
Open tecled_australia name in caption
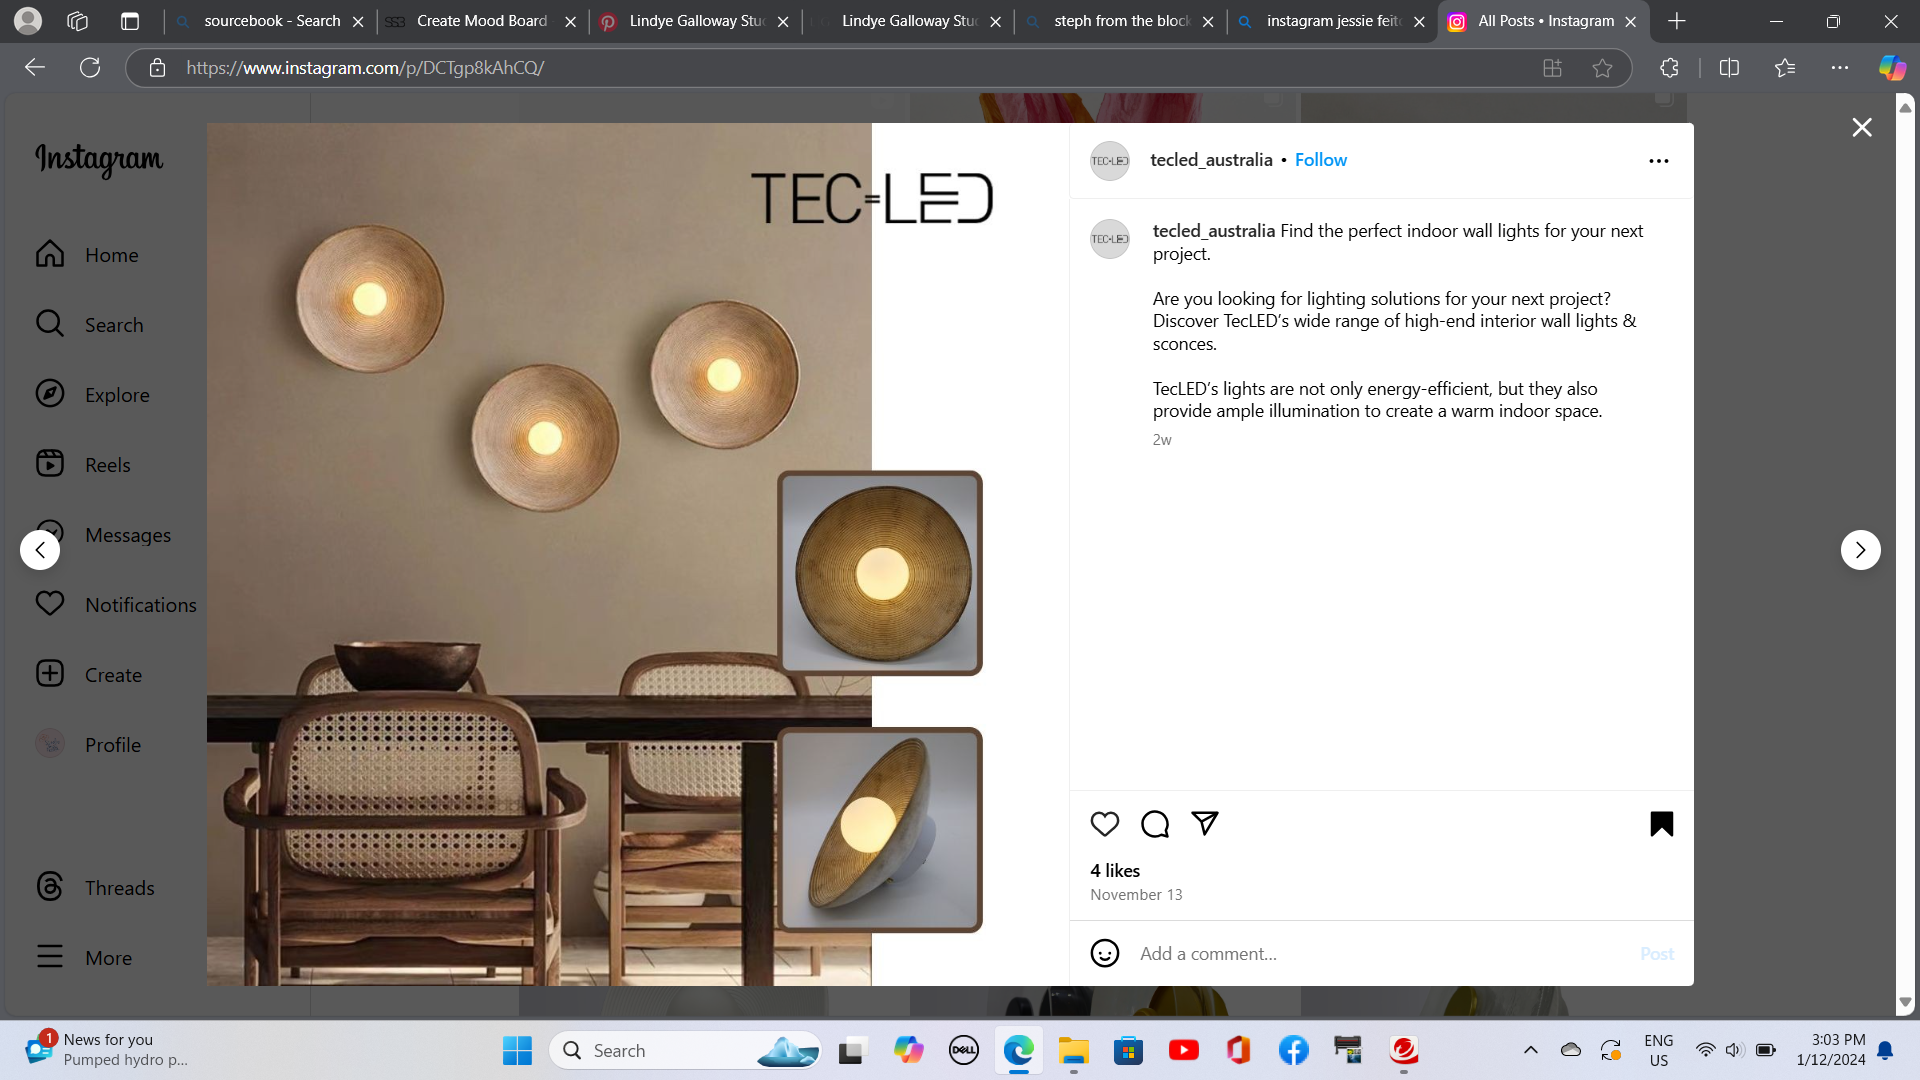(x=1213, y=231)
